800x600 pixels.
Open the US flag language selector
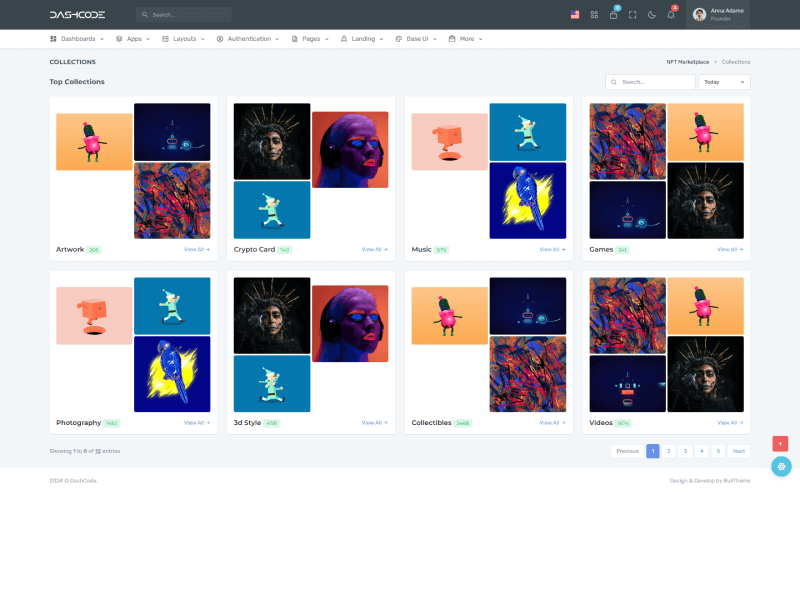575,15
